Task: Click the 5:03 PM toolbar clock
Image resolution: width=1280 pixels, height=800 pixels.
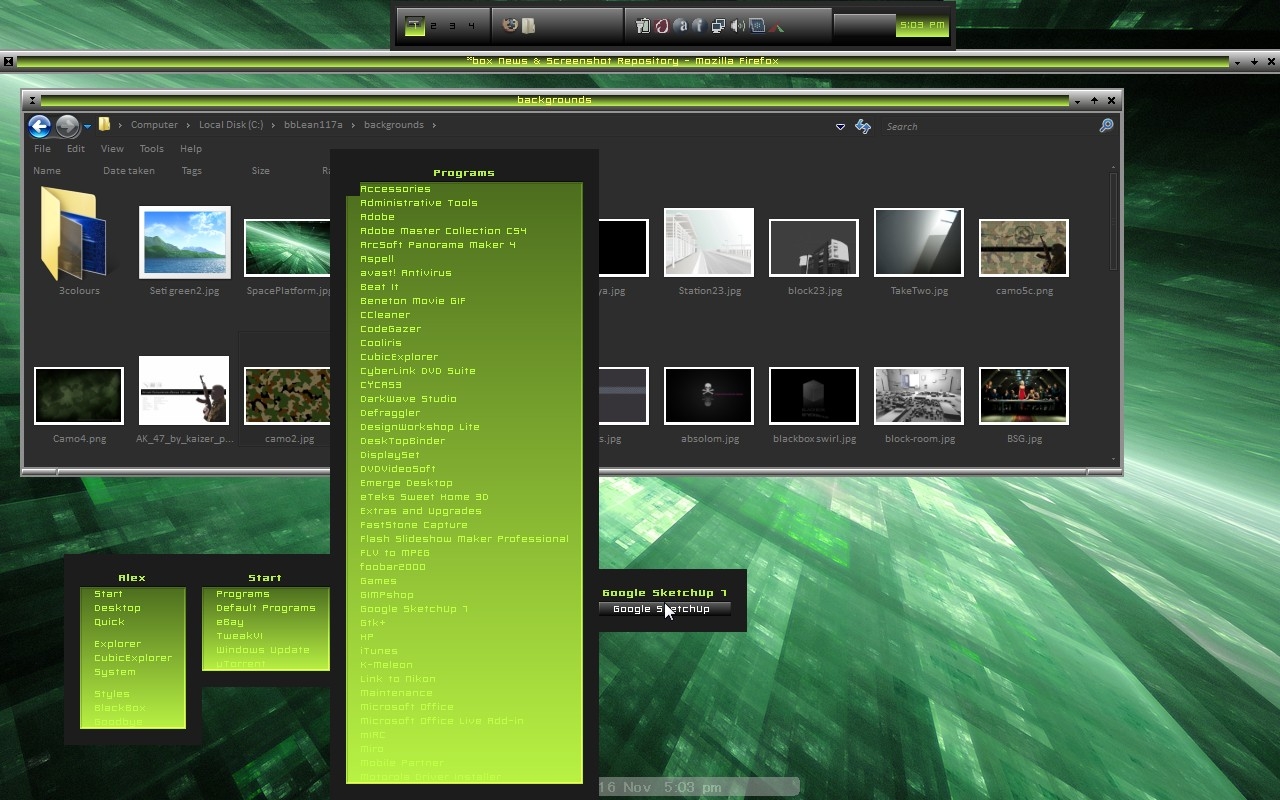Action: pos(922,26)
